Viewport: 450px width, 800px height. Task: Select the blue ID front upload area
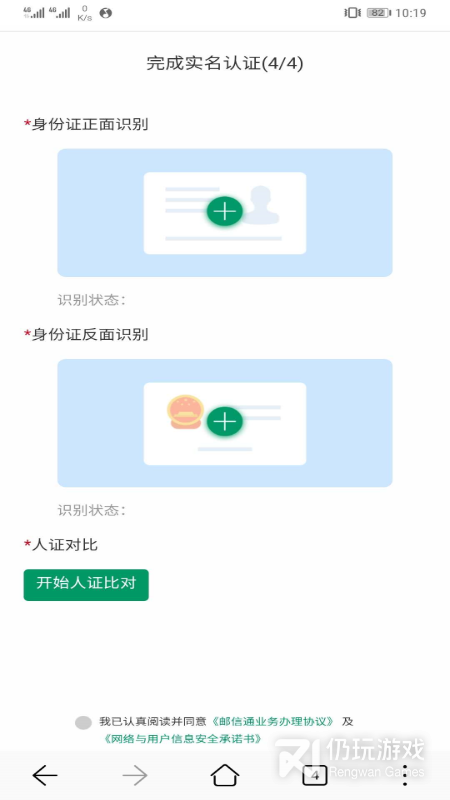pyautogui.click(x=225, y=213)
